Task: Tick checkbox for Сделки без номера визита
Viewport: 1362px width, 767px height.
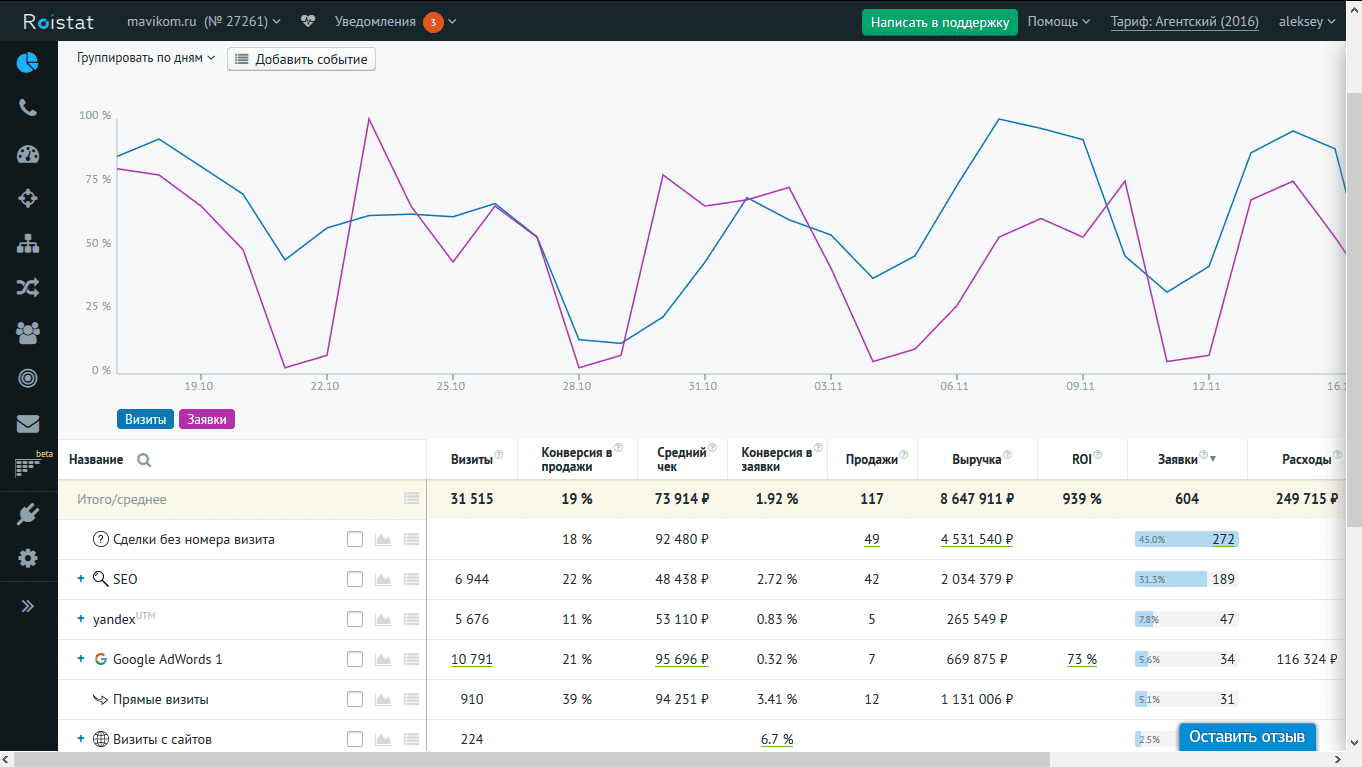Action: point(355,539)
